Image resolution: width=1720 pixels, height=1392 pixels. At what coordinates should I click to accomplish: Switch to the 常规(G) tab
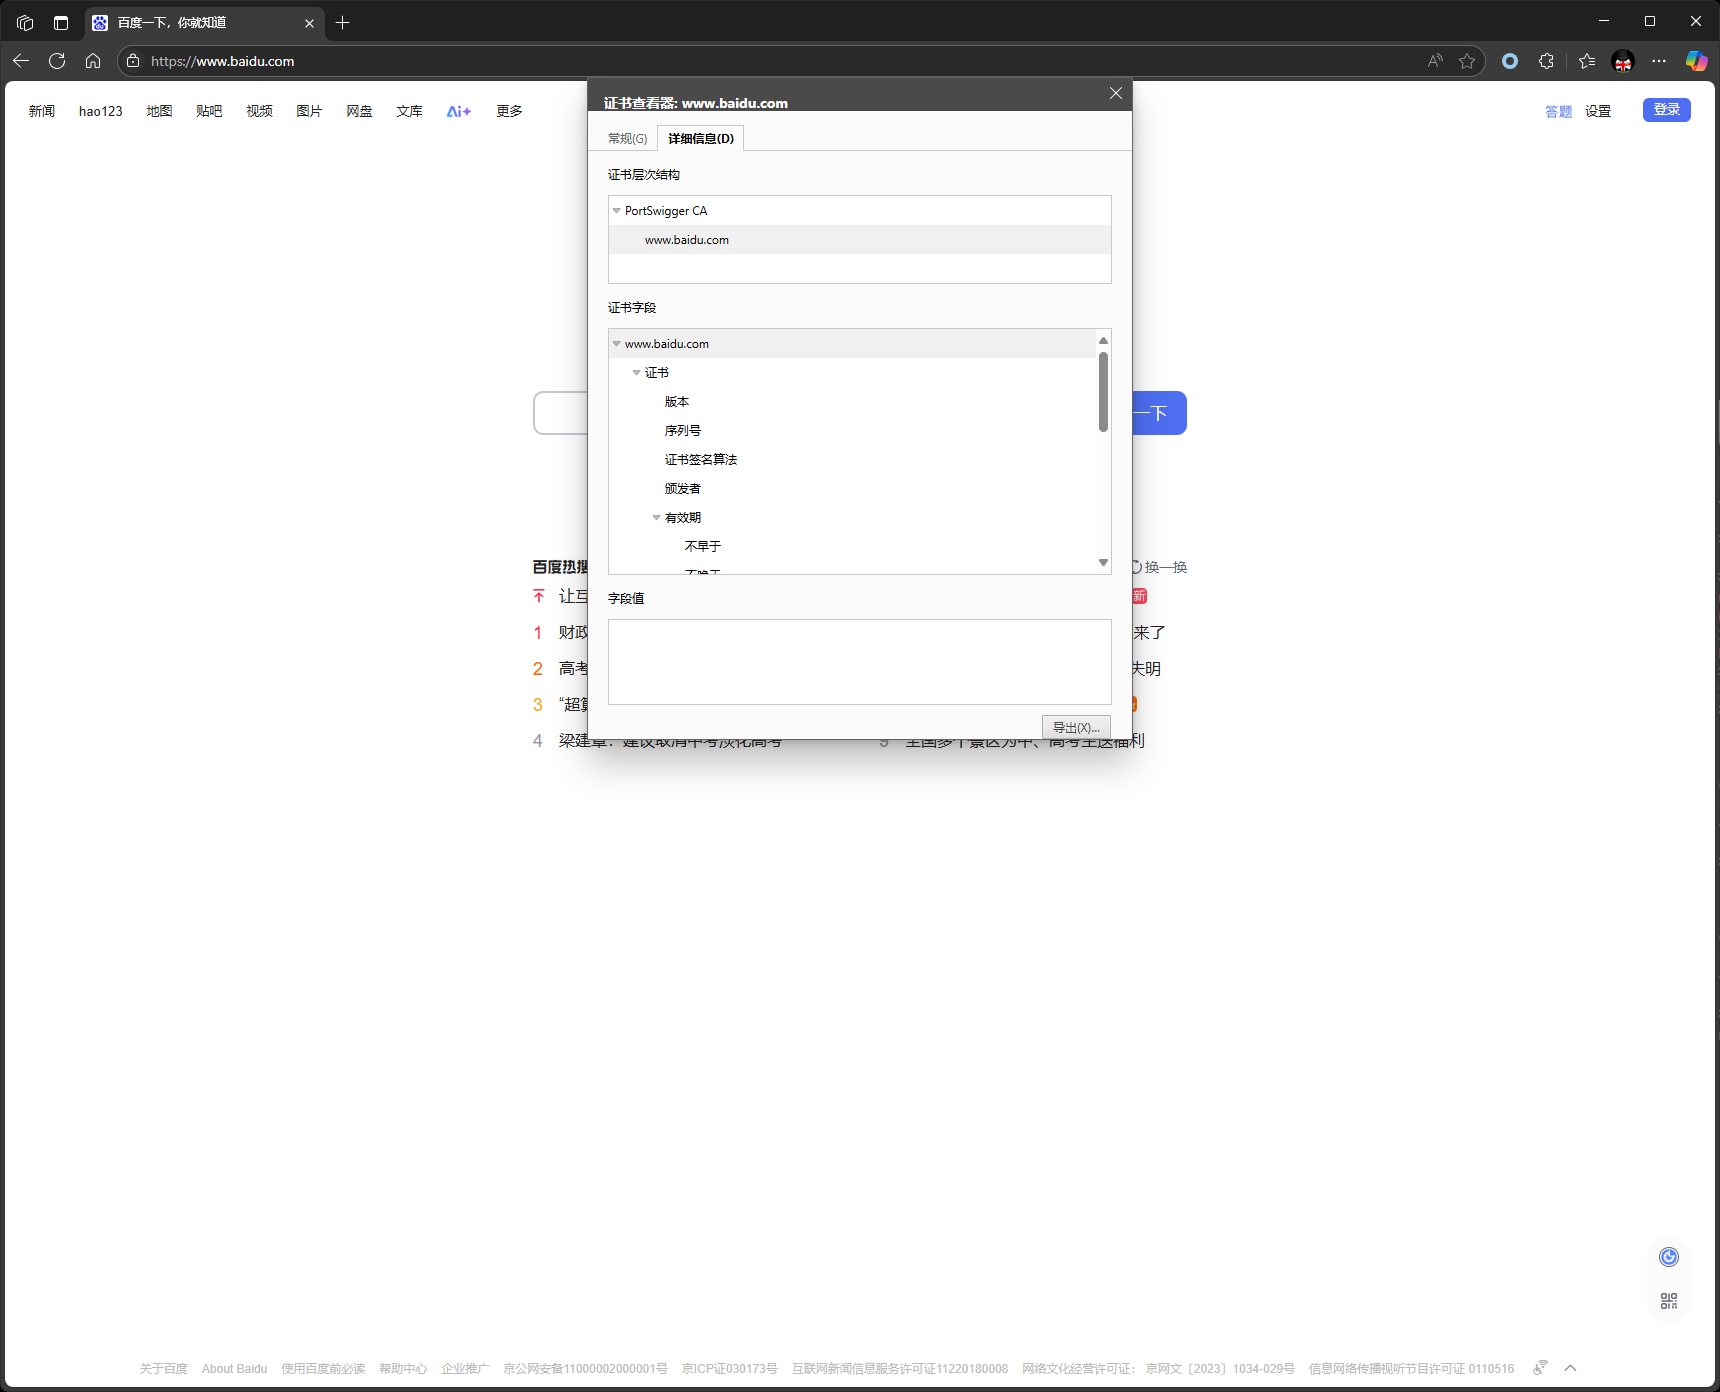[x=627, y=139]
